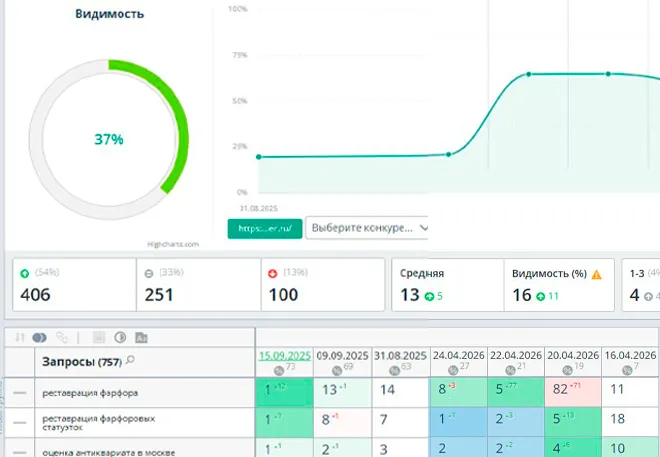
Task: Open search magnifier next to Запросы
Action: click(x=130, y=359)
